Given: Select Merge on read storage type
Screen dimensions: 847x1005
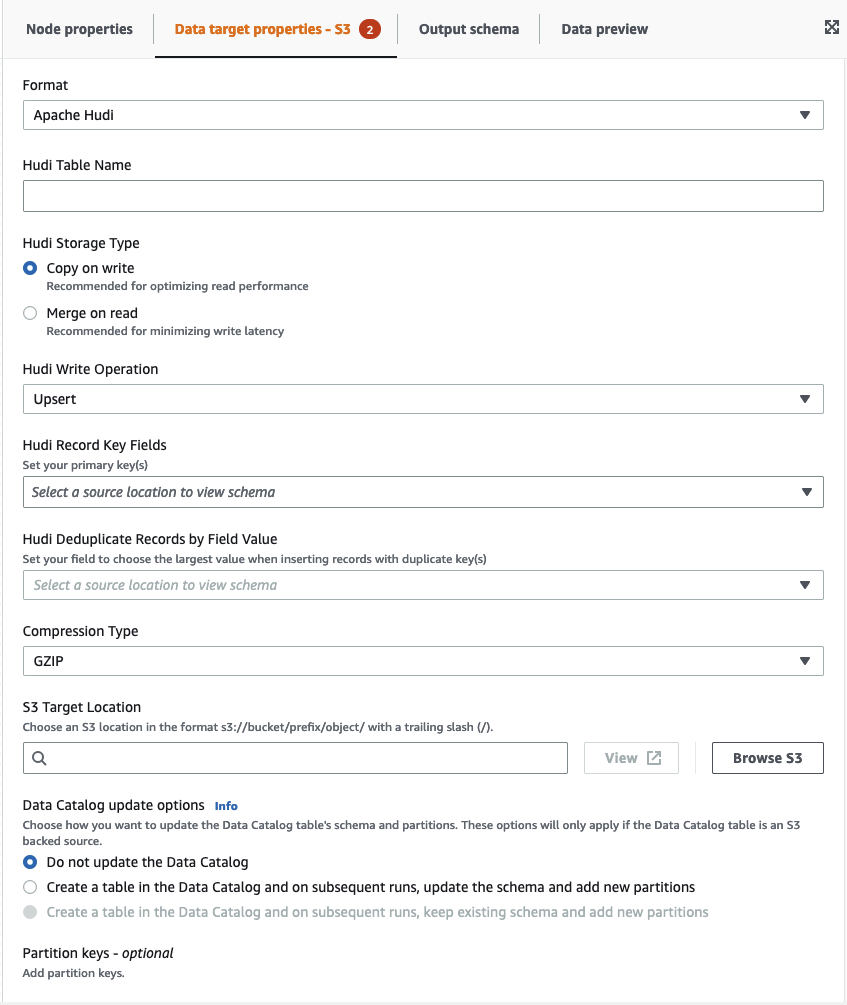Looking at the screenshot, I should click(30, 313).
